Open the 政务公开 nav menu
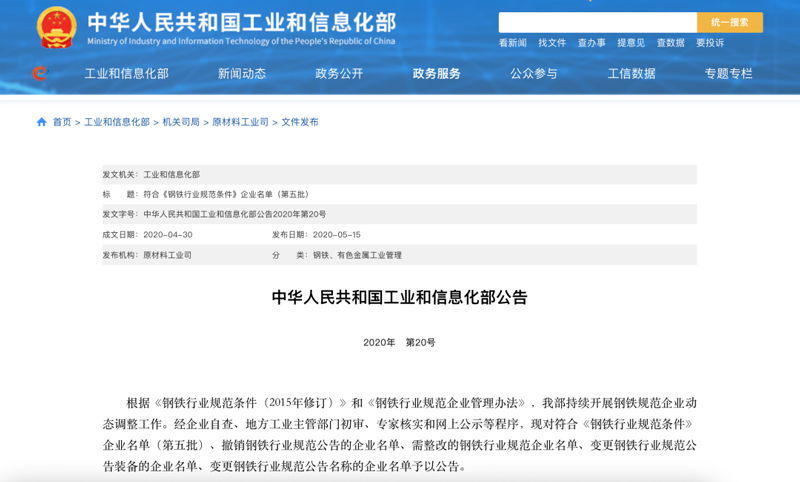The height and width of the screenshot is (482, 800). [x=339, y=73]
